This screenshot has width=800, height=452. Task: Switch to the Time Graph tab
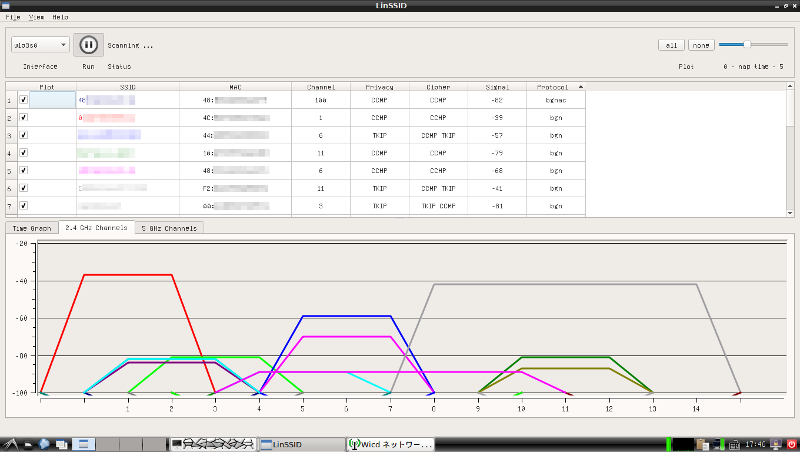32,228
